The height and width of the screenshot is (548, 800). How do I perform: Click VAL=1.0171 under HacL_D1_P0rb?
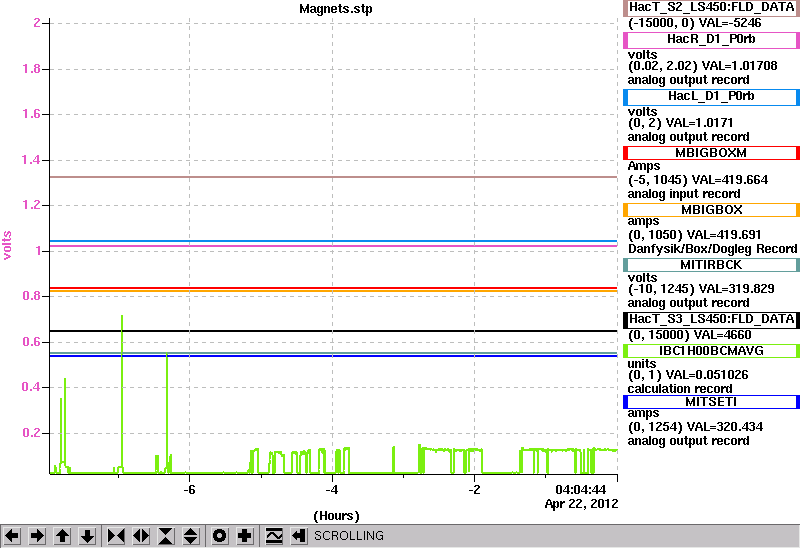click(699, 123)
